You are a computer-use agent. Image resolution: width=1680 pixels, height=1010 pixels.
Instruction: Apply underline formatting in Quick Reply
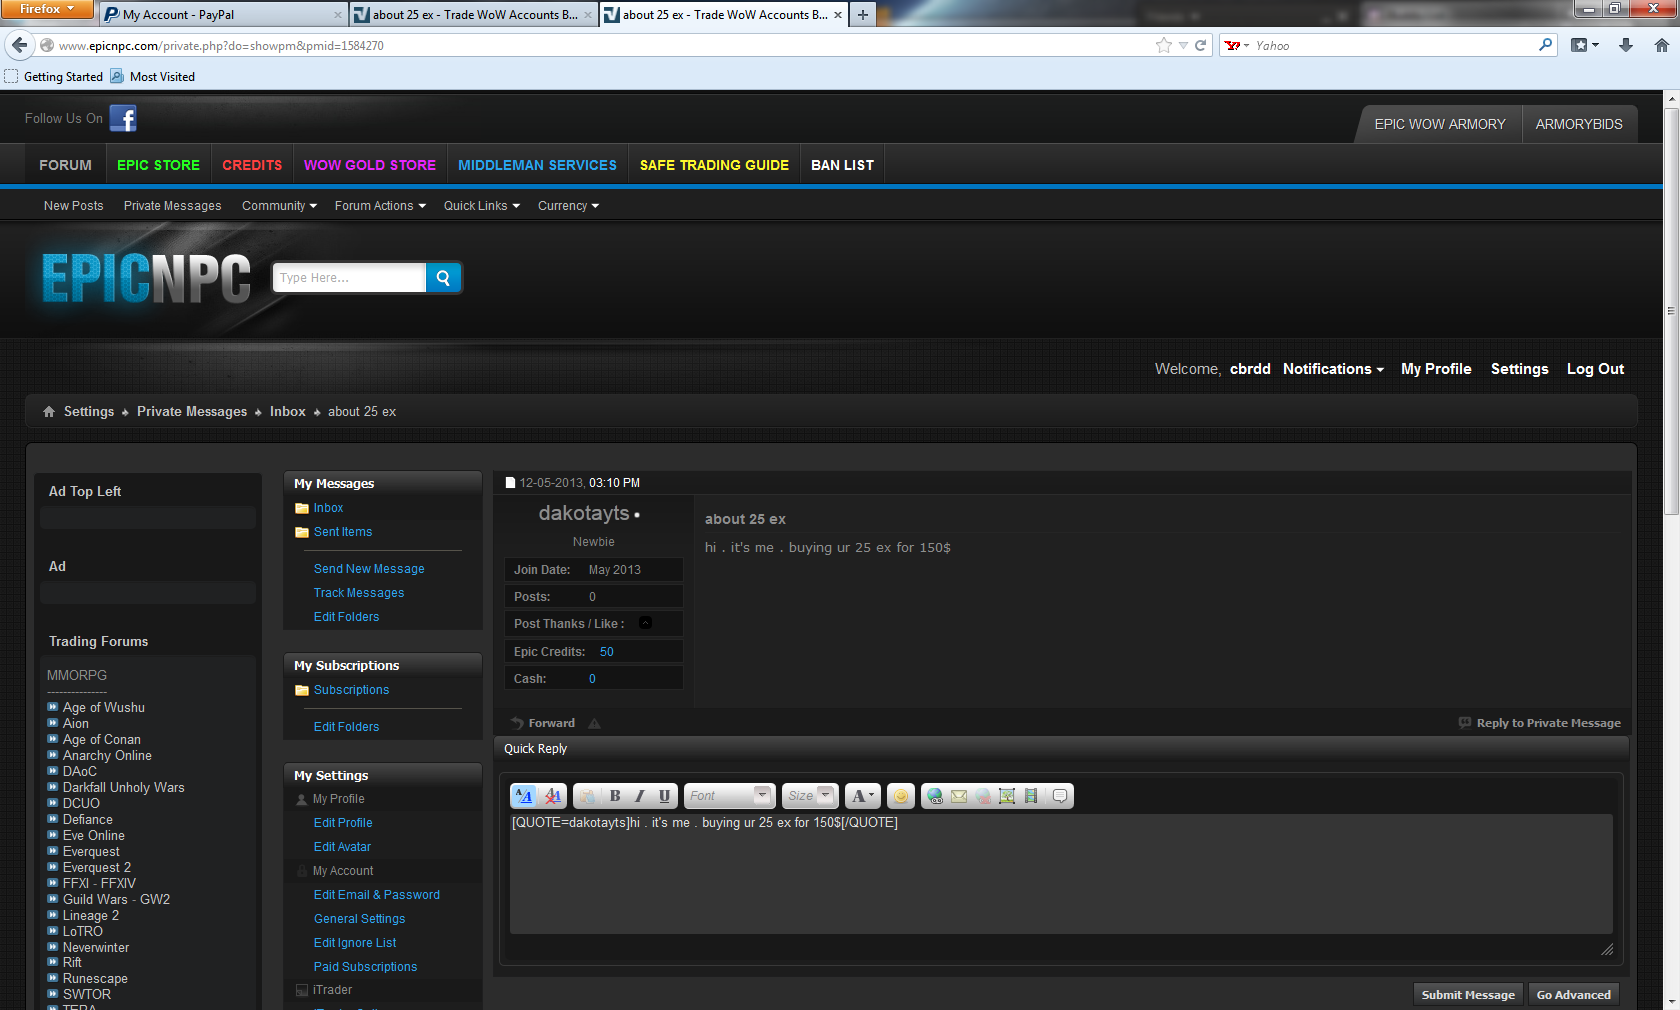tap(665, 796)
